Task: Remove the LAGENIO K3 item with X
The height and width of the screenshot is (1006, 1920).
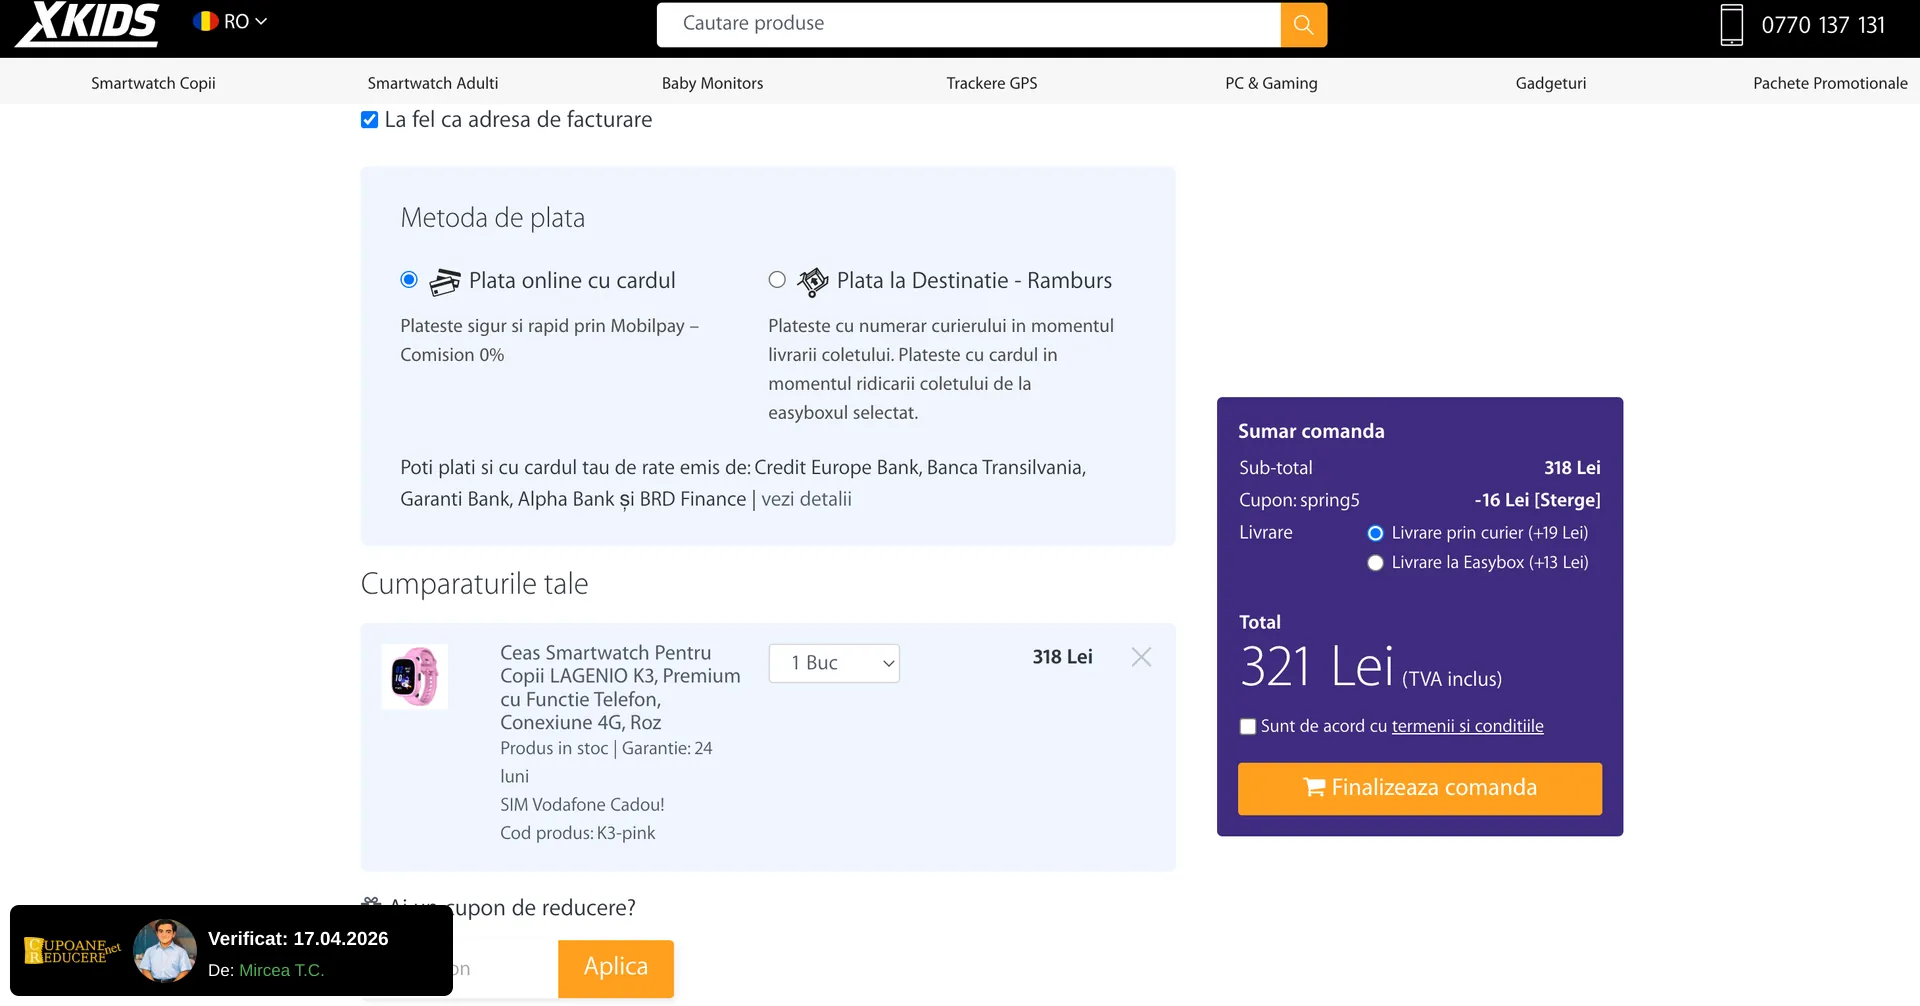Action: pos(1141,657)
